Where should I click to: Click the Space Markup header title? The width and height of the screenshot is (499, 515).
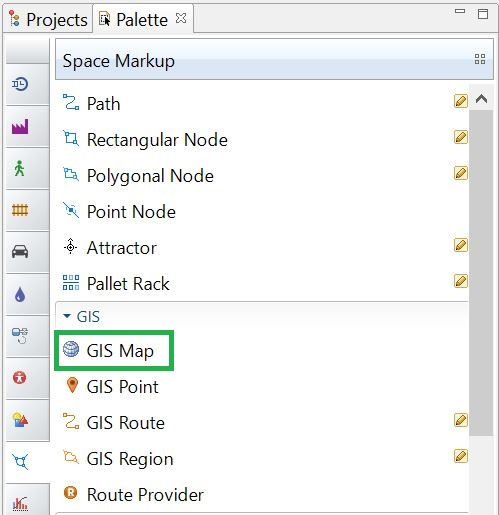pyautogui.click(x=119, y=61)
